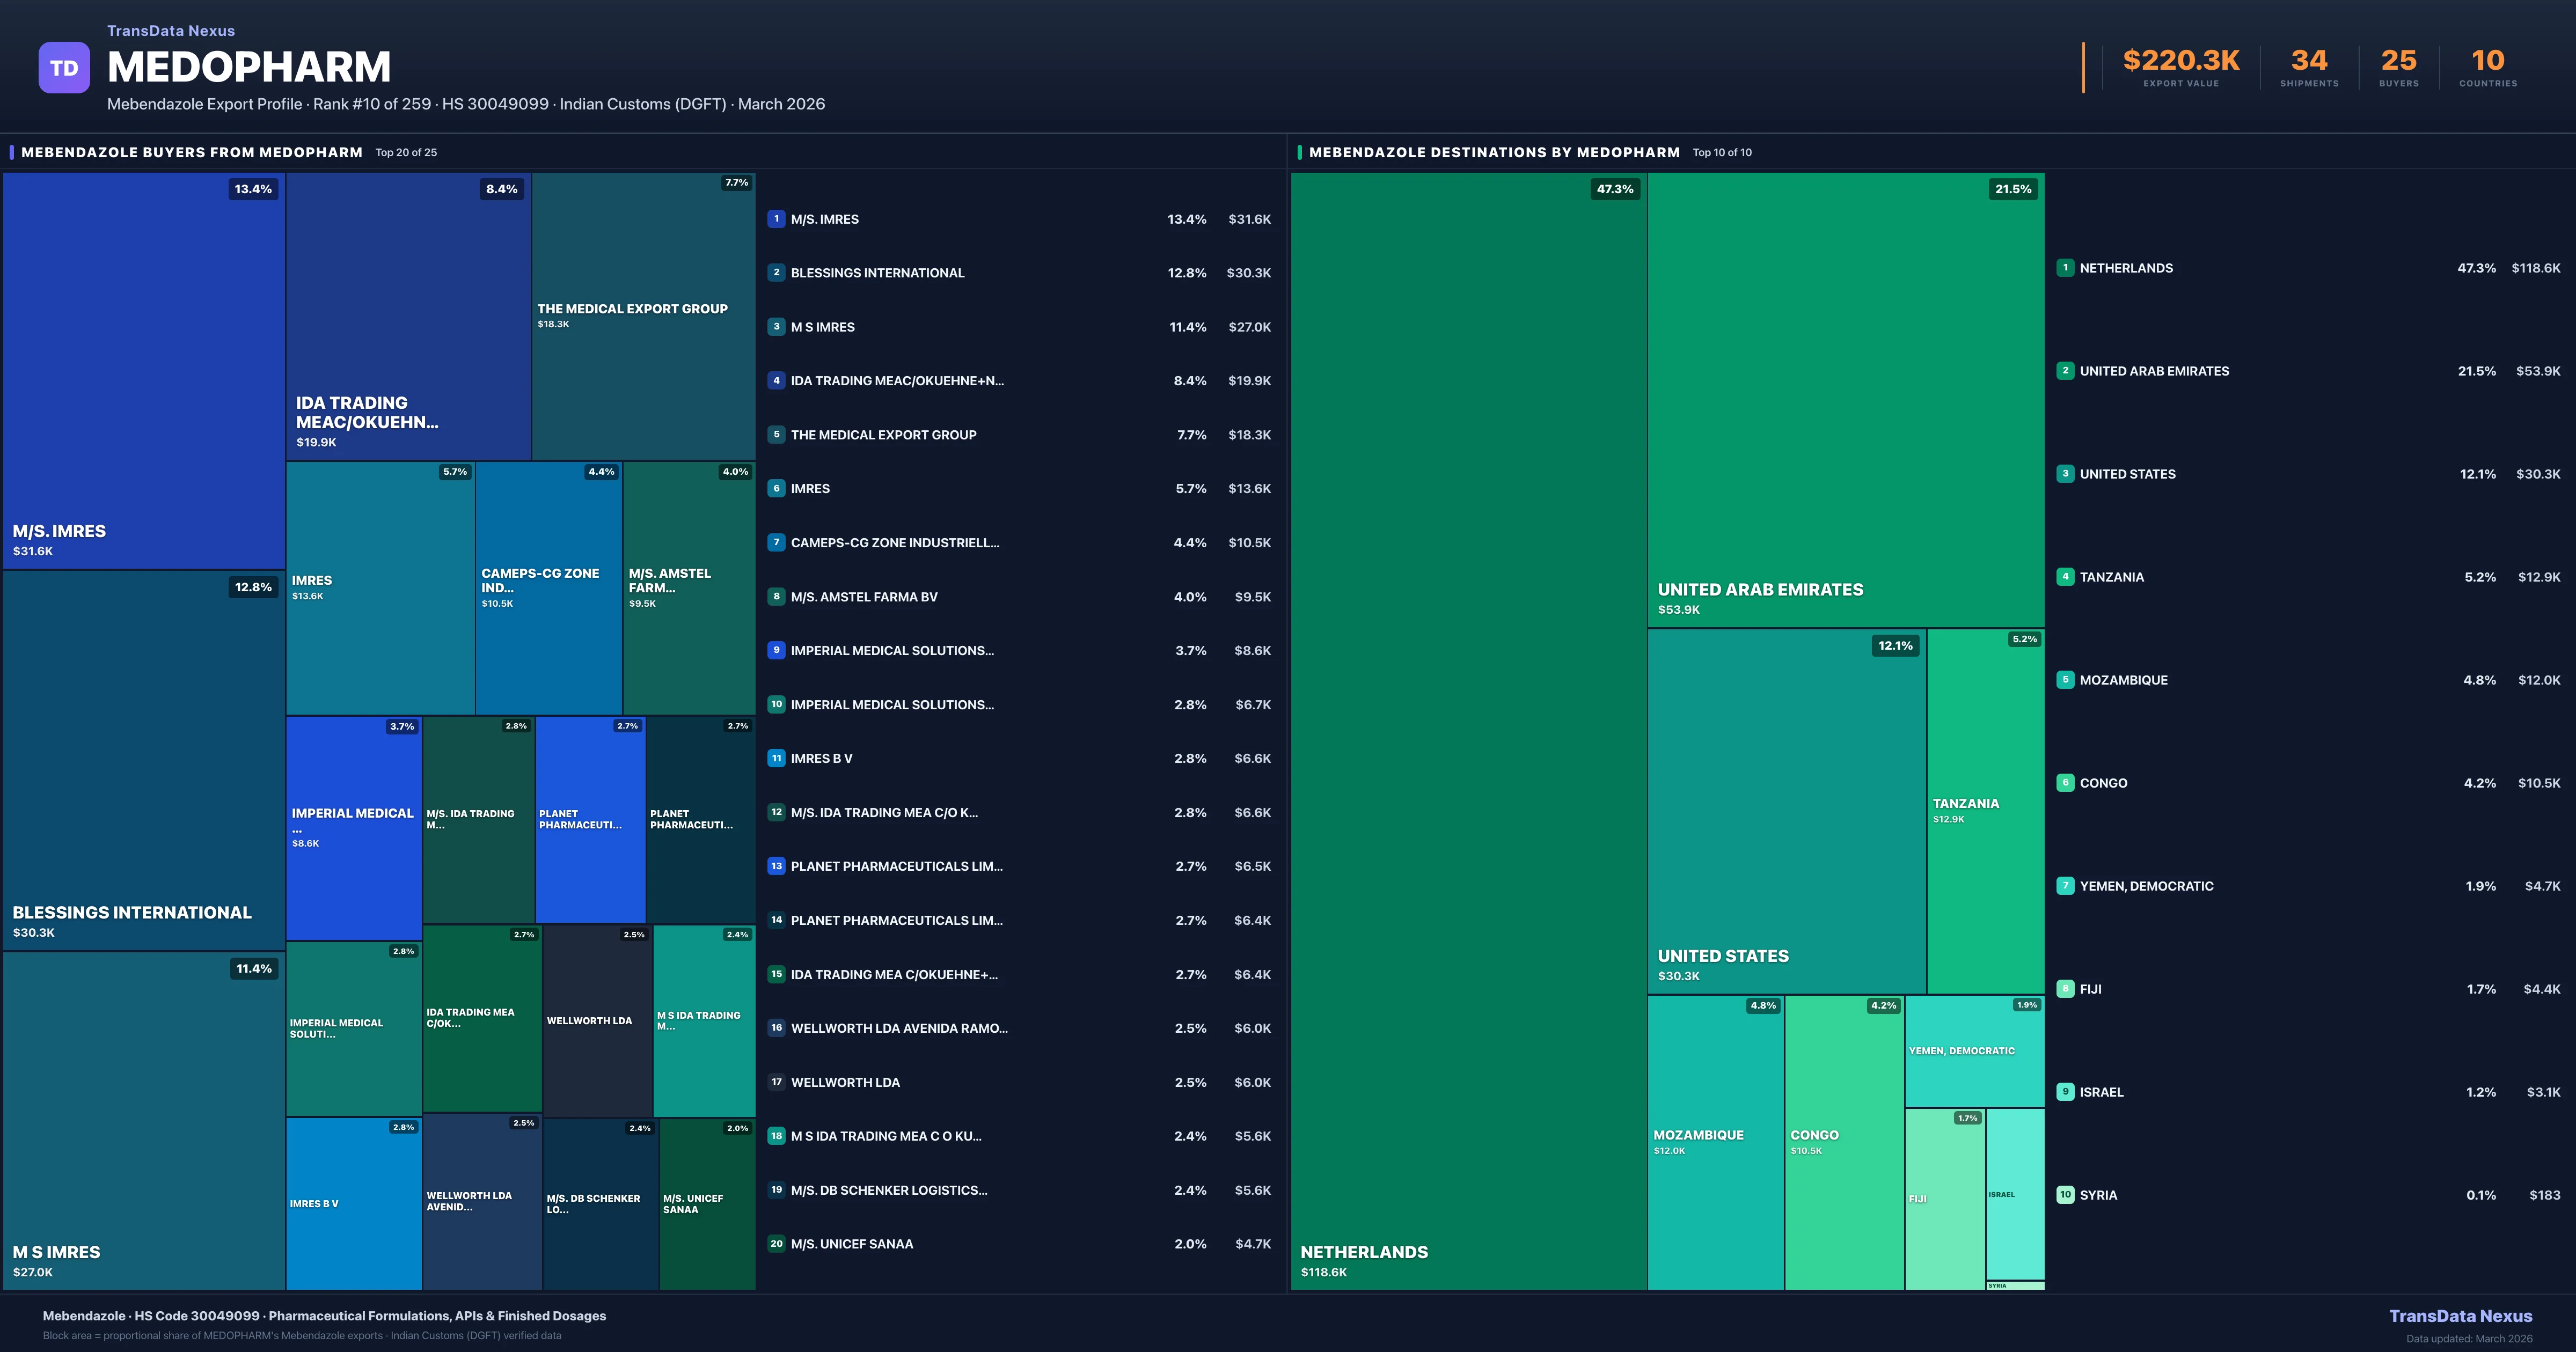The height and width of the screenshot is (1352, 2576).
Task: Click the TransData Nexus footer link
Action: coord(2460,1316)
